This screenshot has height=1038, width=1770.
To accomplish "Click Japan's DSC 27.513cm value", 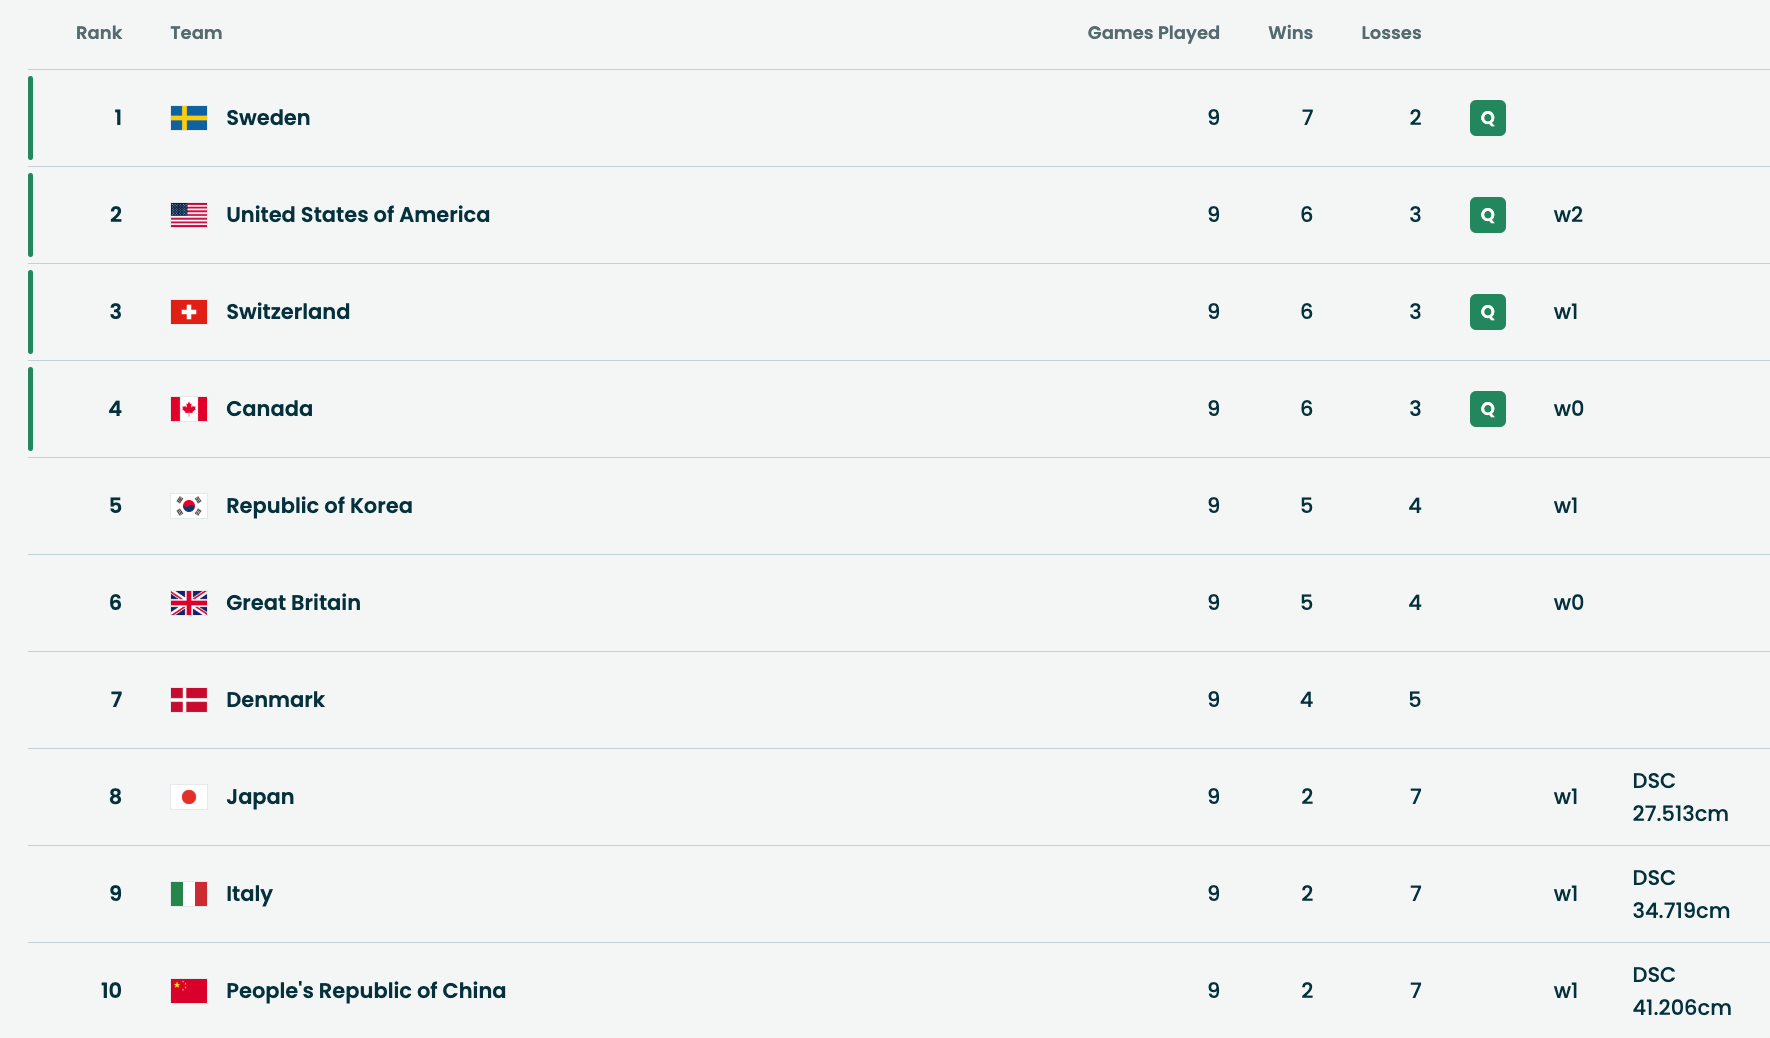I will click(x=1680, y=797).
